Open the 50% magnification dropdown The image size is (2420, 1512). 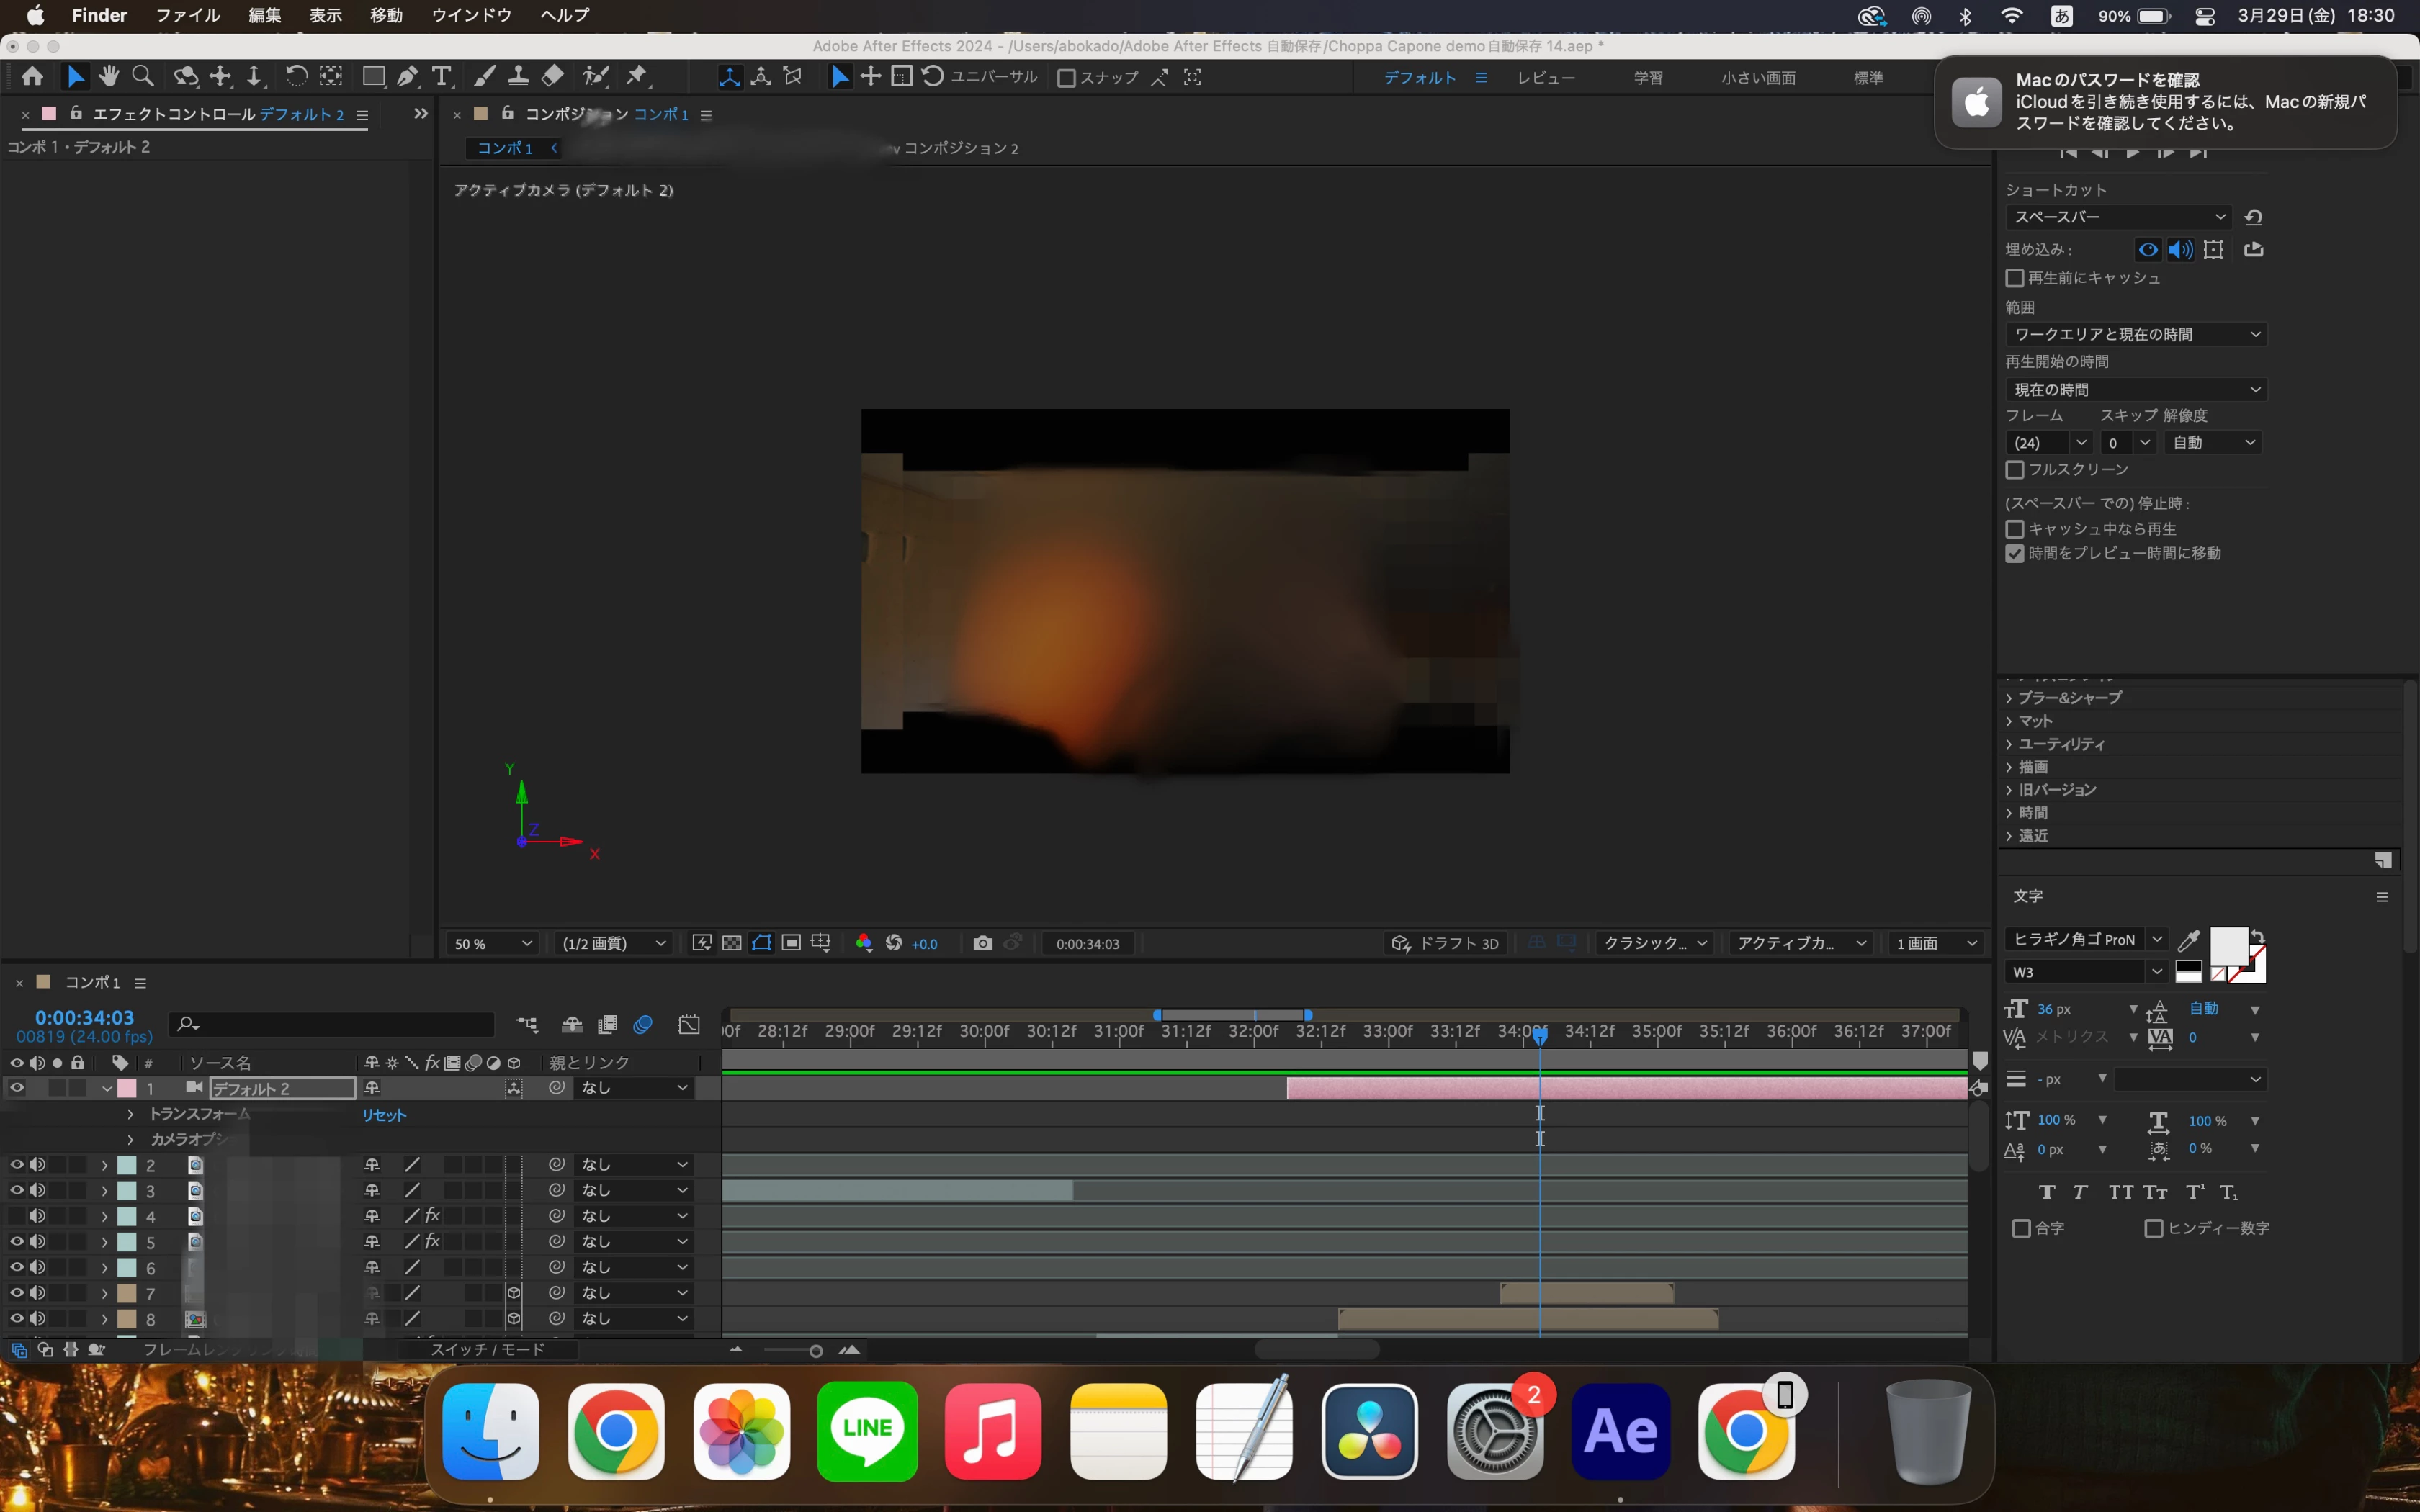tap(494, 943)
